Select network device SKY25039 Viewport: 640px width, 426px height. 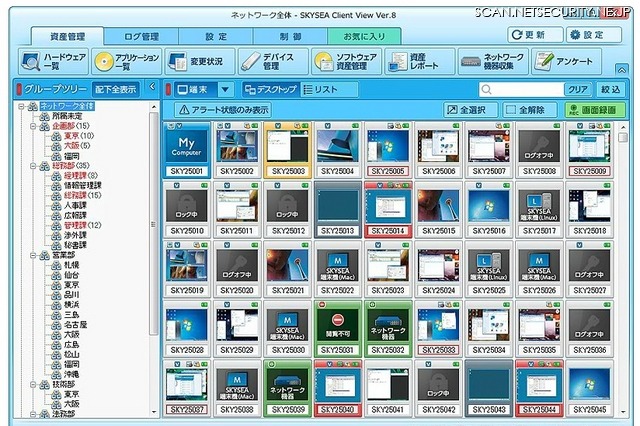288,388
